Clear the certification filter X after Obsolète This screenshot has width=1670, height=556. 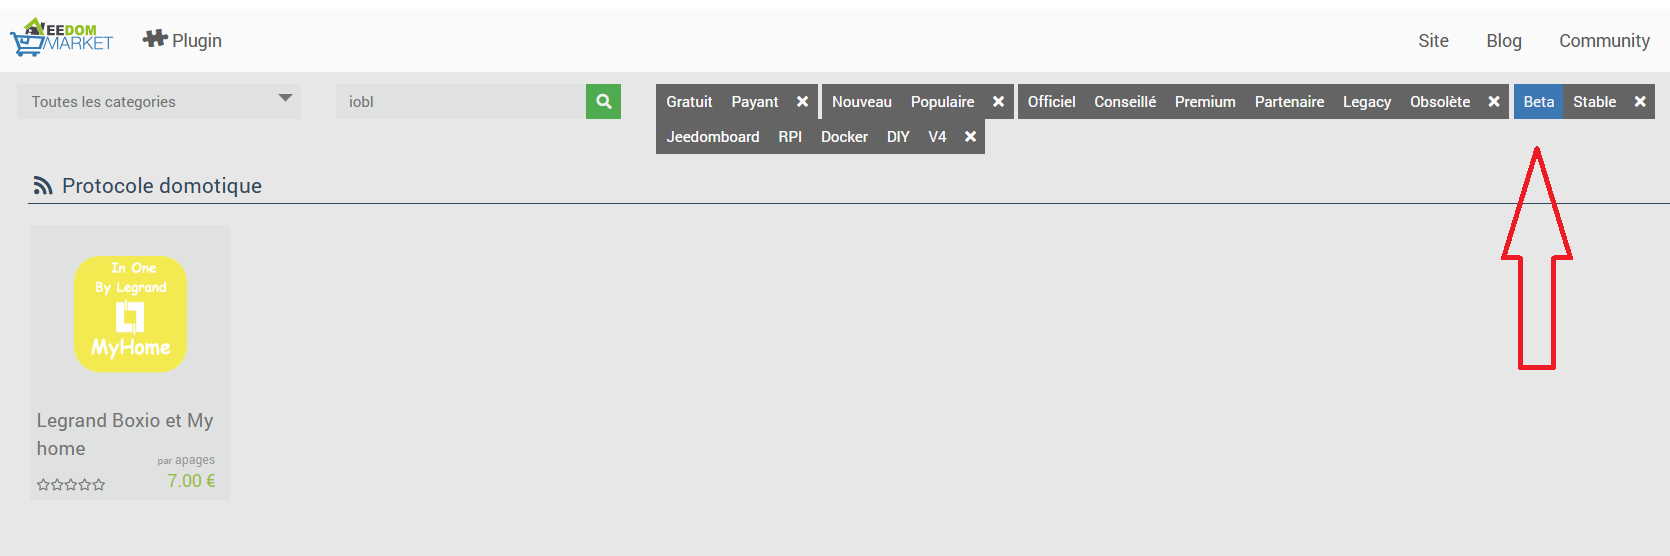(x=1494, y=102)
